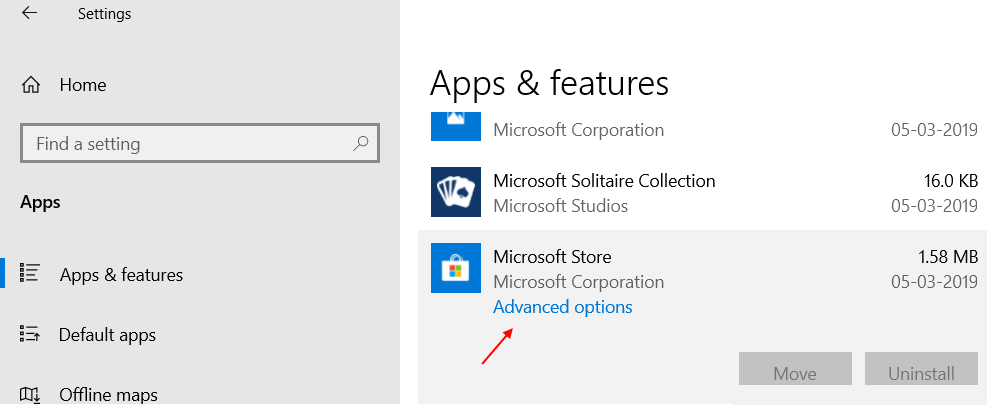
Task: Open Home from the house icon
Action: [31, 84]
